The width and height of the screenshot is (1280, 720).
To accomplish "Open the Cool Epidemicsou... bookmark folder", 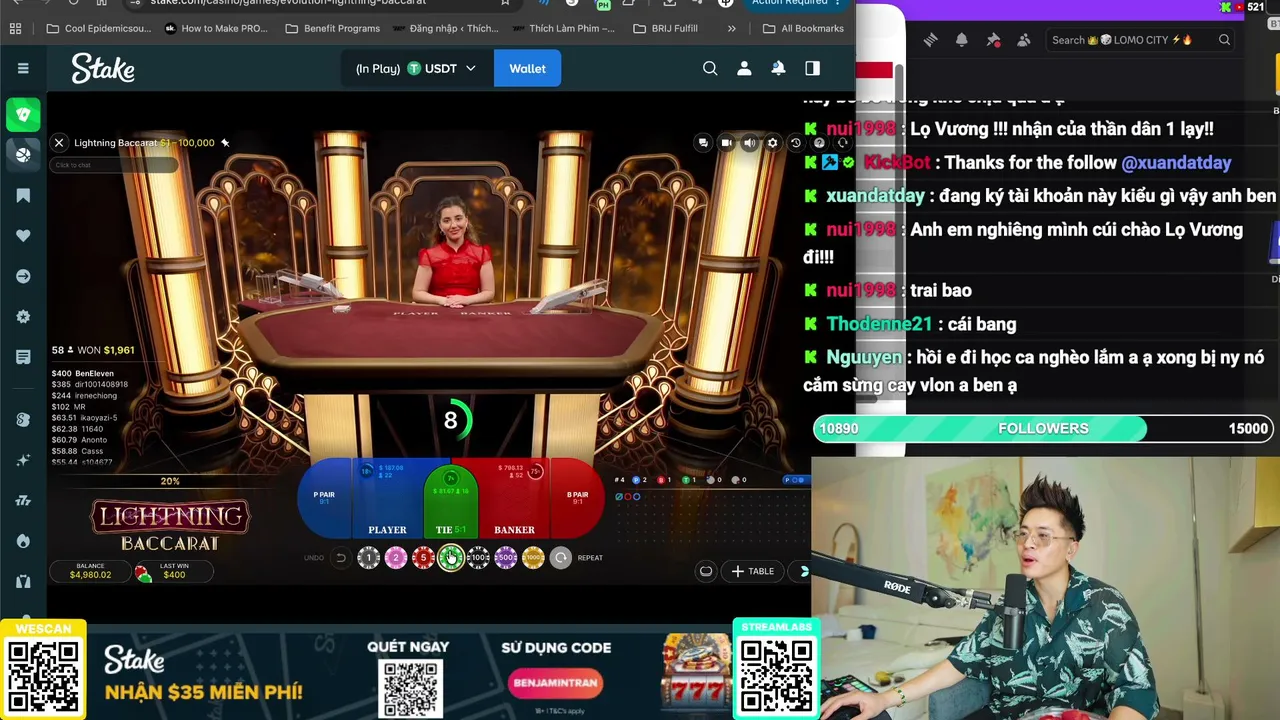I will pos(98,28).
